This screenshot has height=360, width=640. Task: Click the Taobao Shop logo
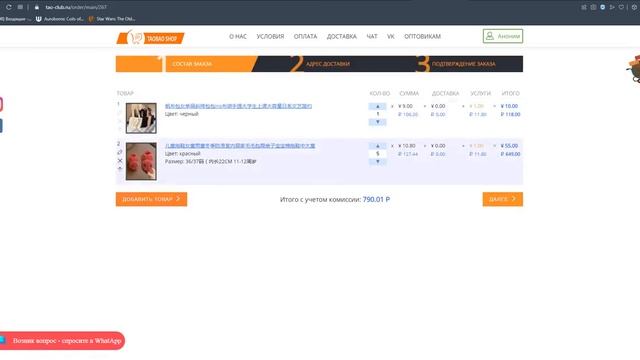coord(150,38)
